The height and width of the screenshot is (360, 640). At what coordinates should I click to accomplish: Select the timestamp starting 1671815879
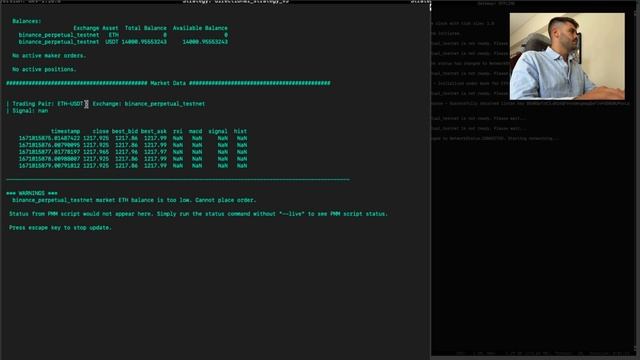(x=49, y=166)
